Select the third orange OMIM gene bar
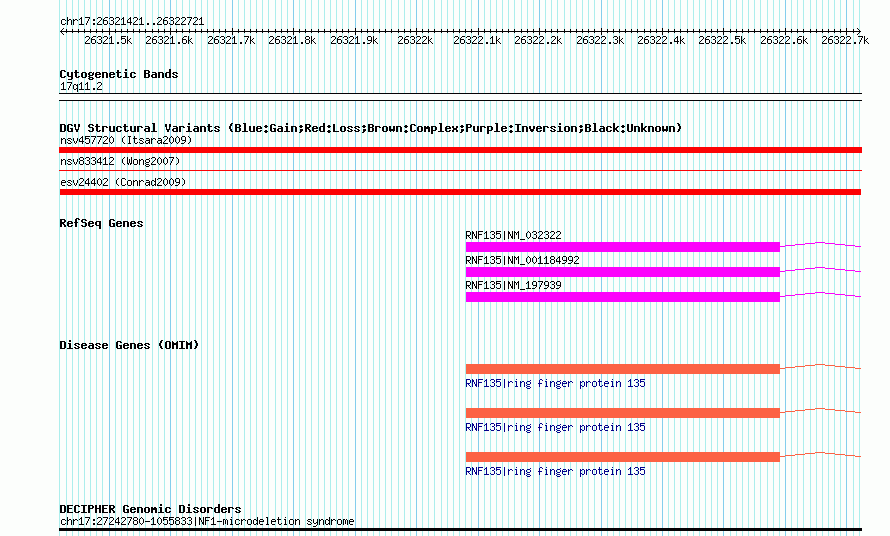890x536 pixels. point(623,457)
